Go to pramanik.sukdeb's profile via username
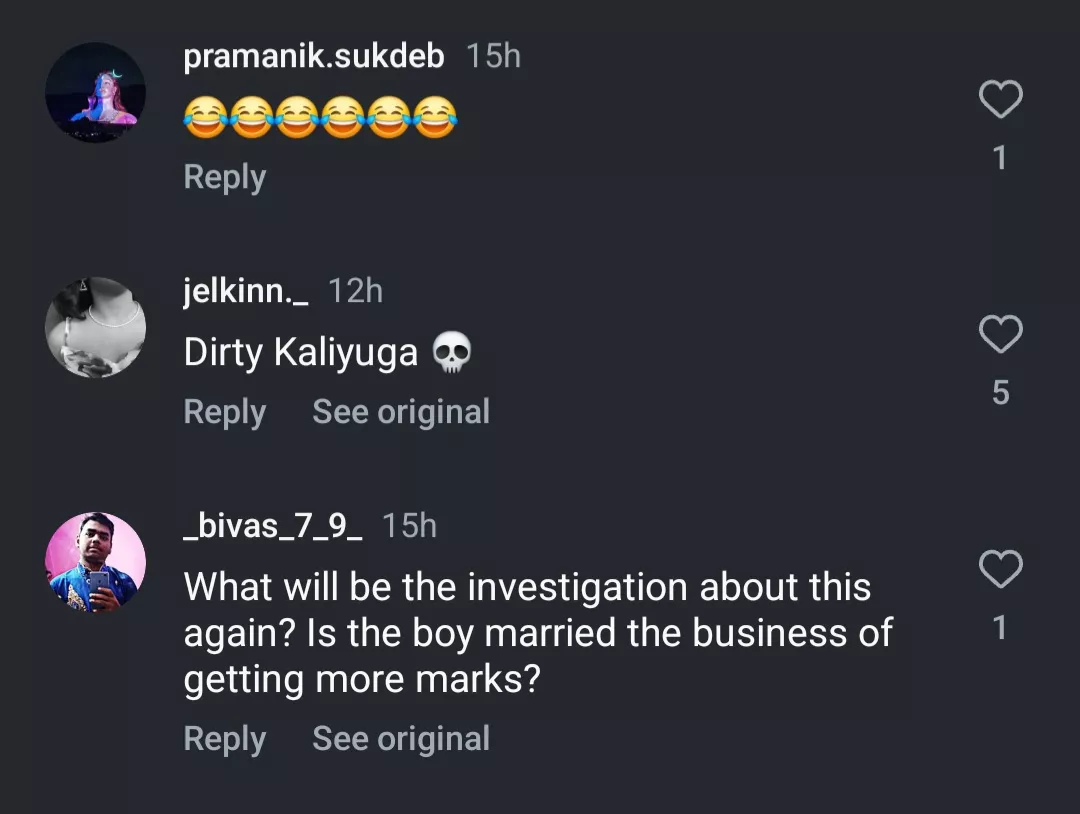The width and height of the screenshot is (1080, 814). click(313, 56)
